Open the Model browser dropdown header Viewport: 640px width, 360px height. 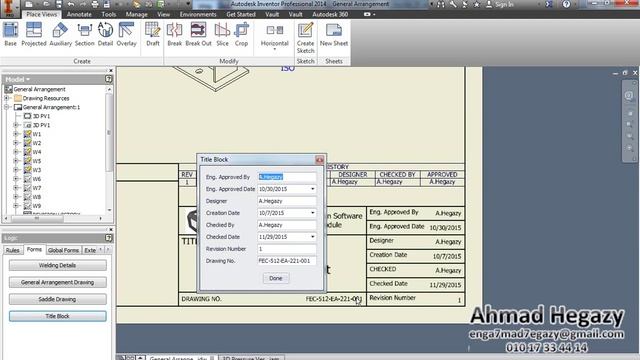[18, 79]
